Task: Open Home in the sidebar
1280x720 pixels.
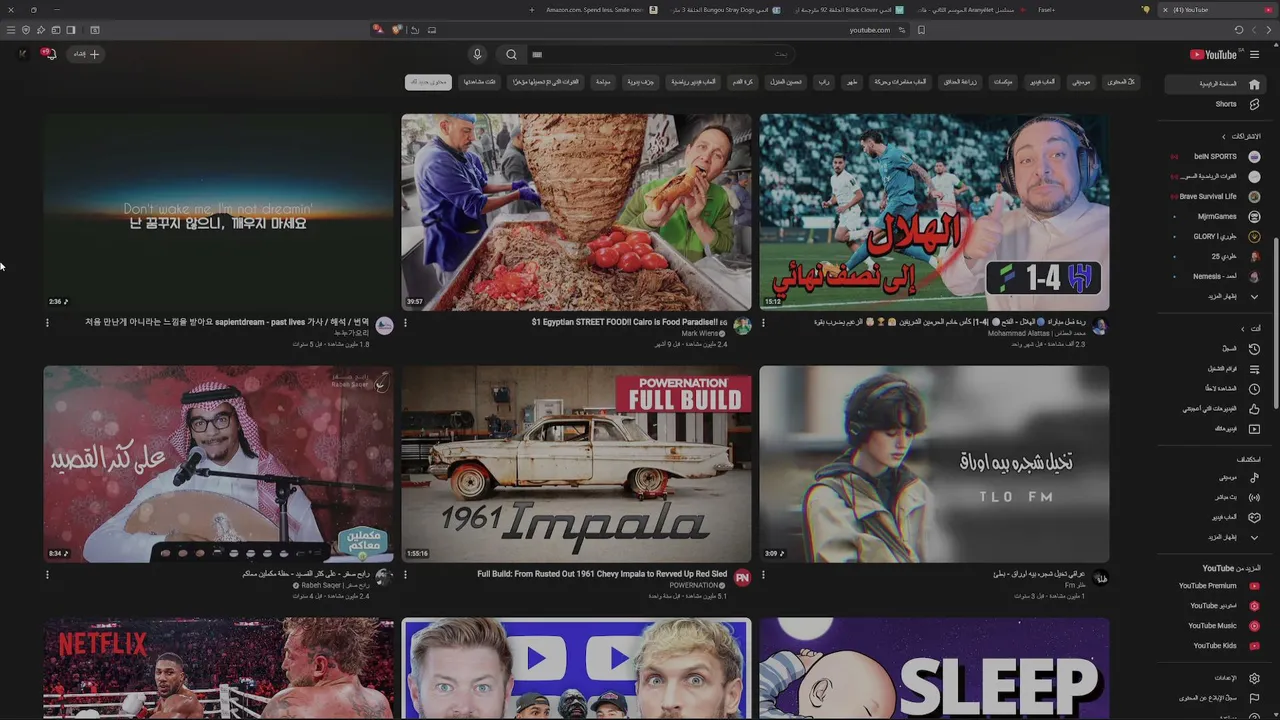Action: click(x=1216, y=84)
